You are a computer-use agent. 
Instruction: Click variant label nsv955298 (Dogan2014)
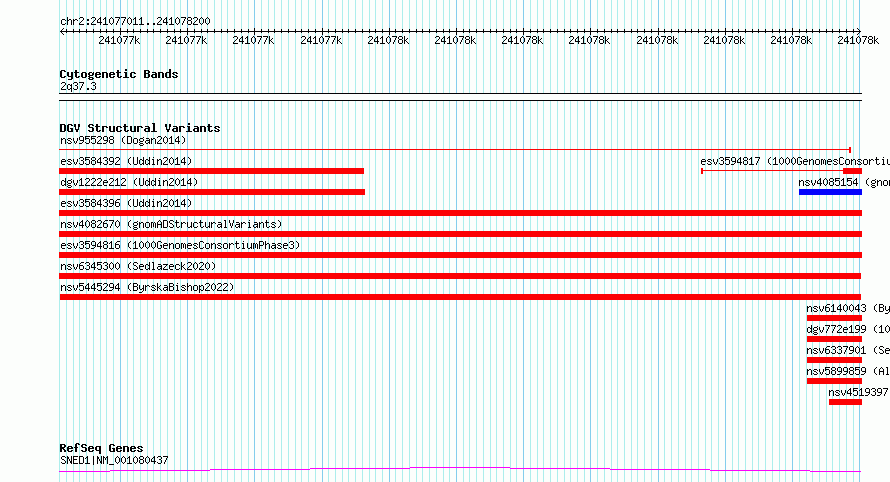123,140
